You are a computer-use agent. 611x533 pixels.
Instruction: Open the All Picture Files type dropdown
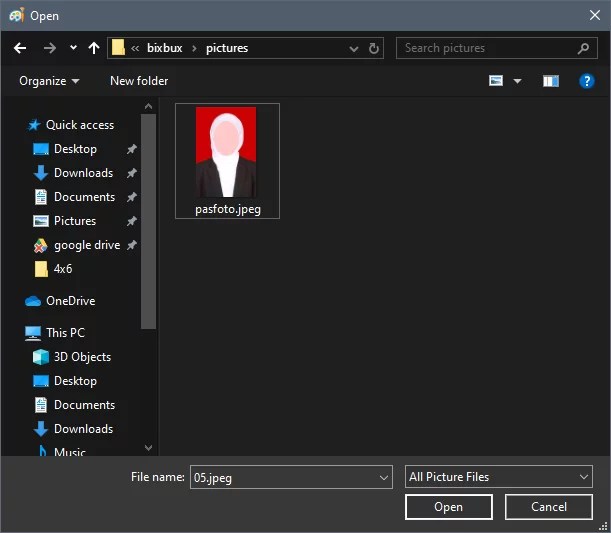[x=499, y=477]
